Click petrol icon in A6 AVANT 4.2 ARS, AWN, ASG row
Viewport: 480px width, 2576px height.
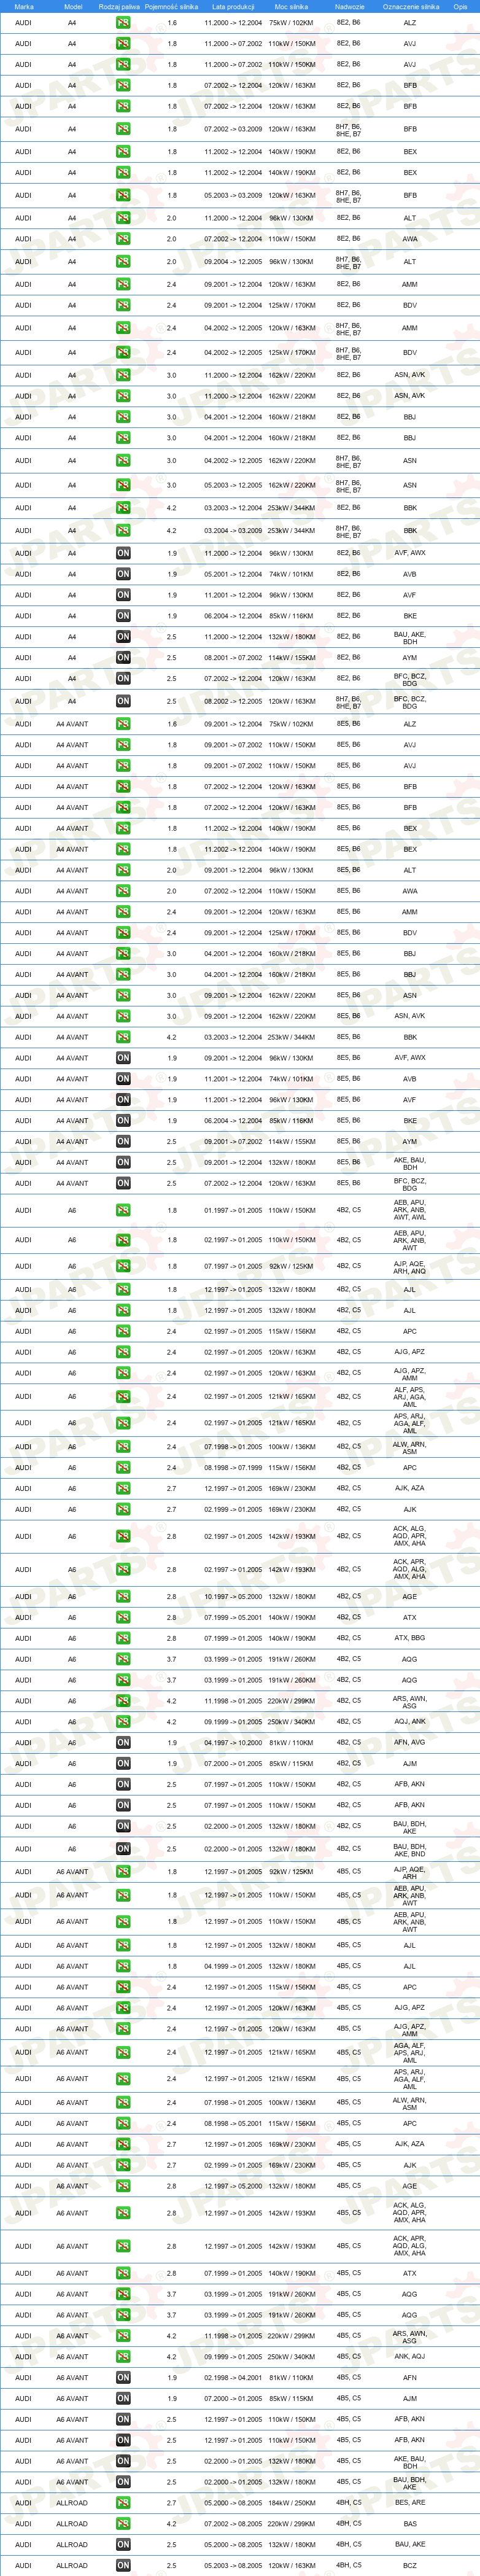(x=123, y=2336)
